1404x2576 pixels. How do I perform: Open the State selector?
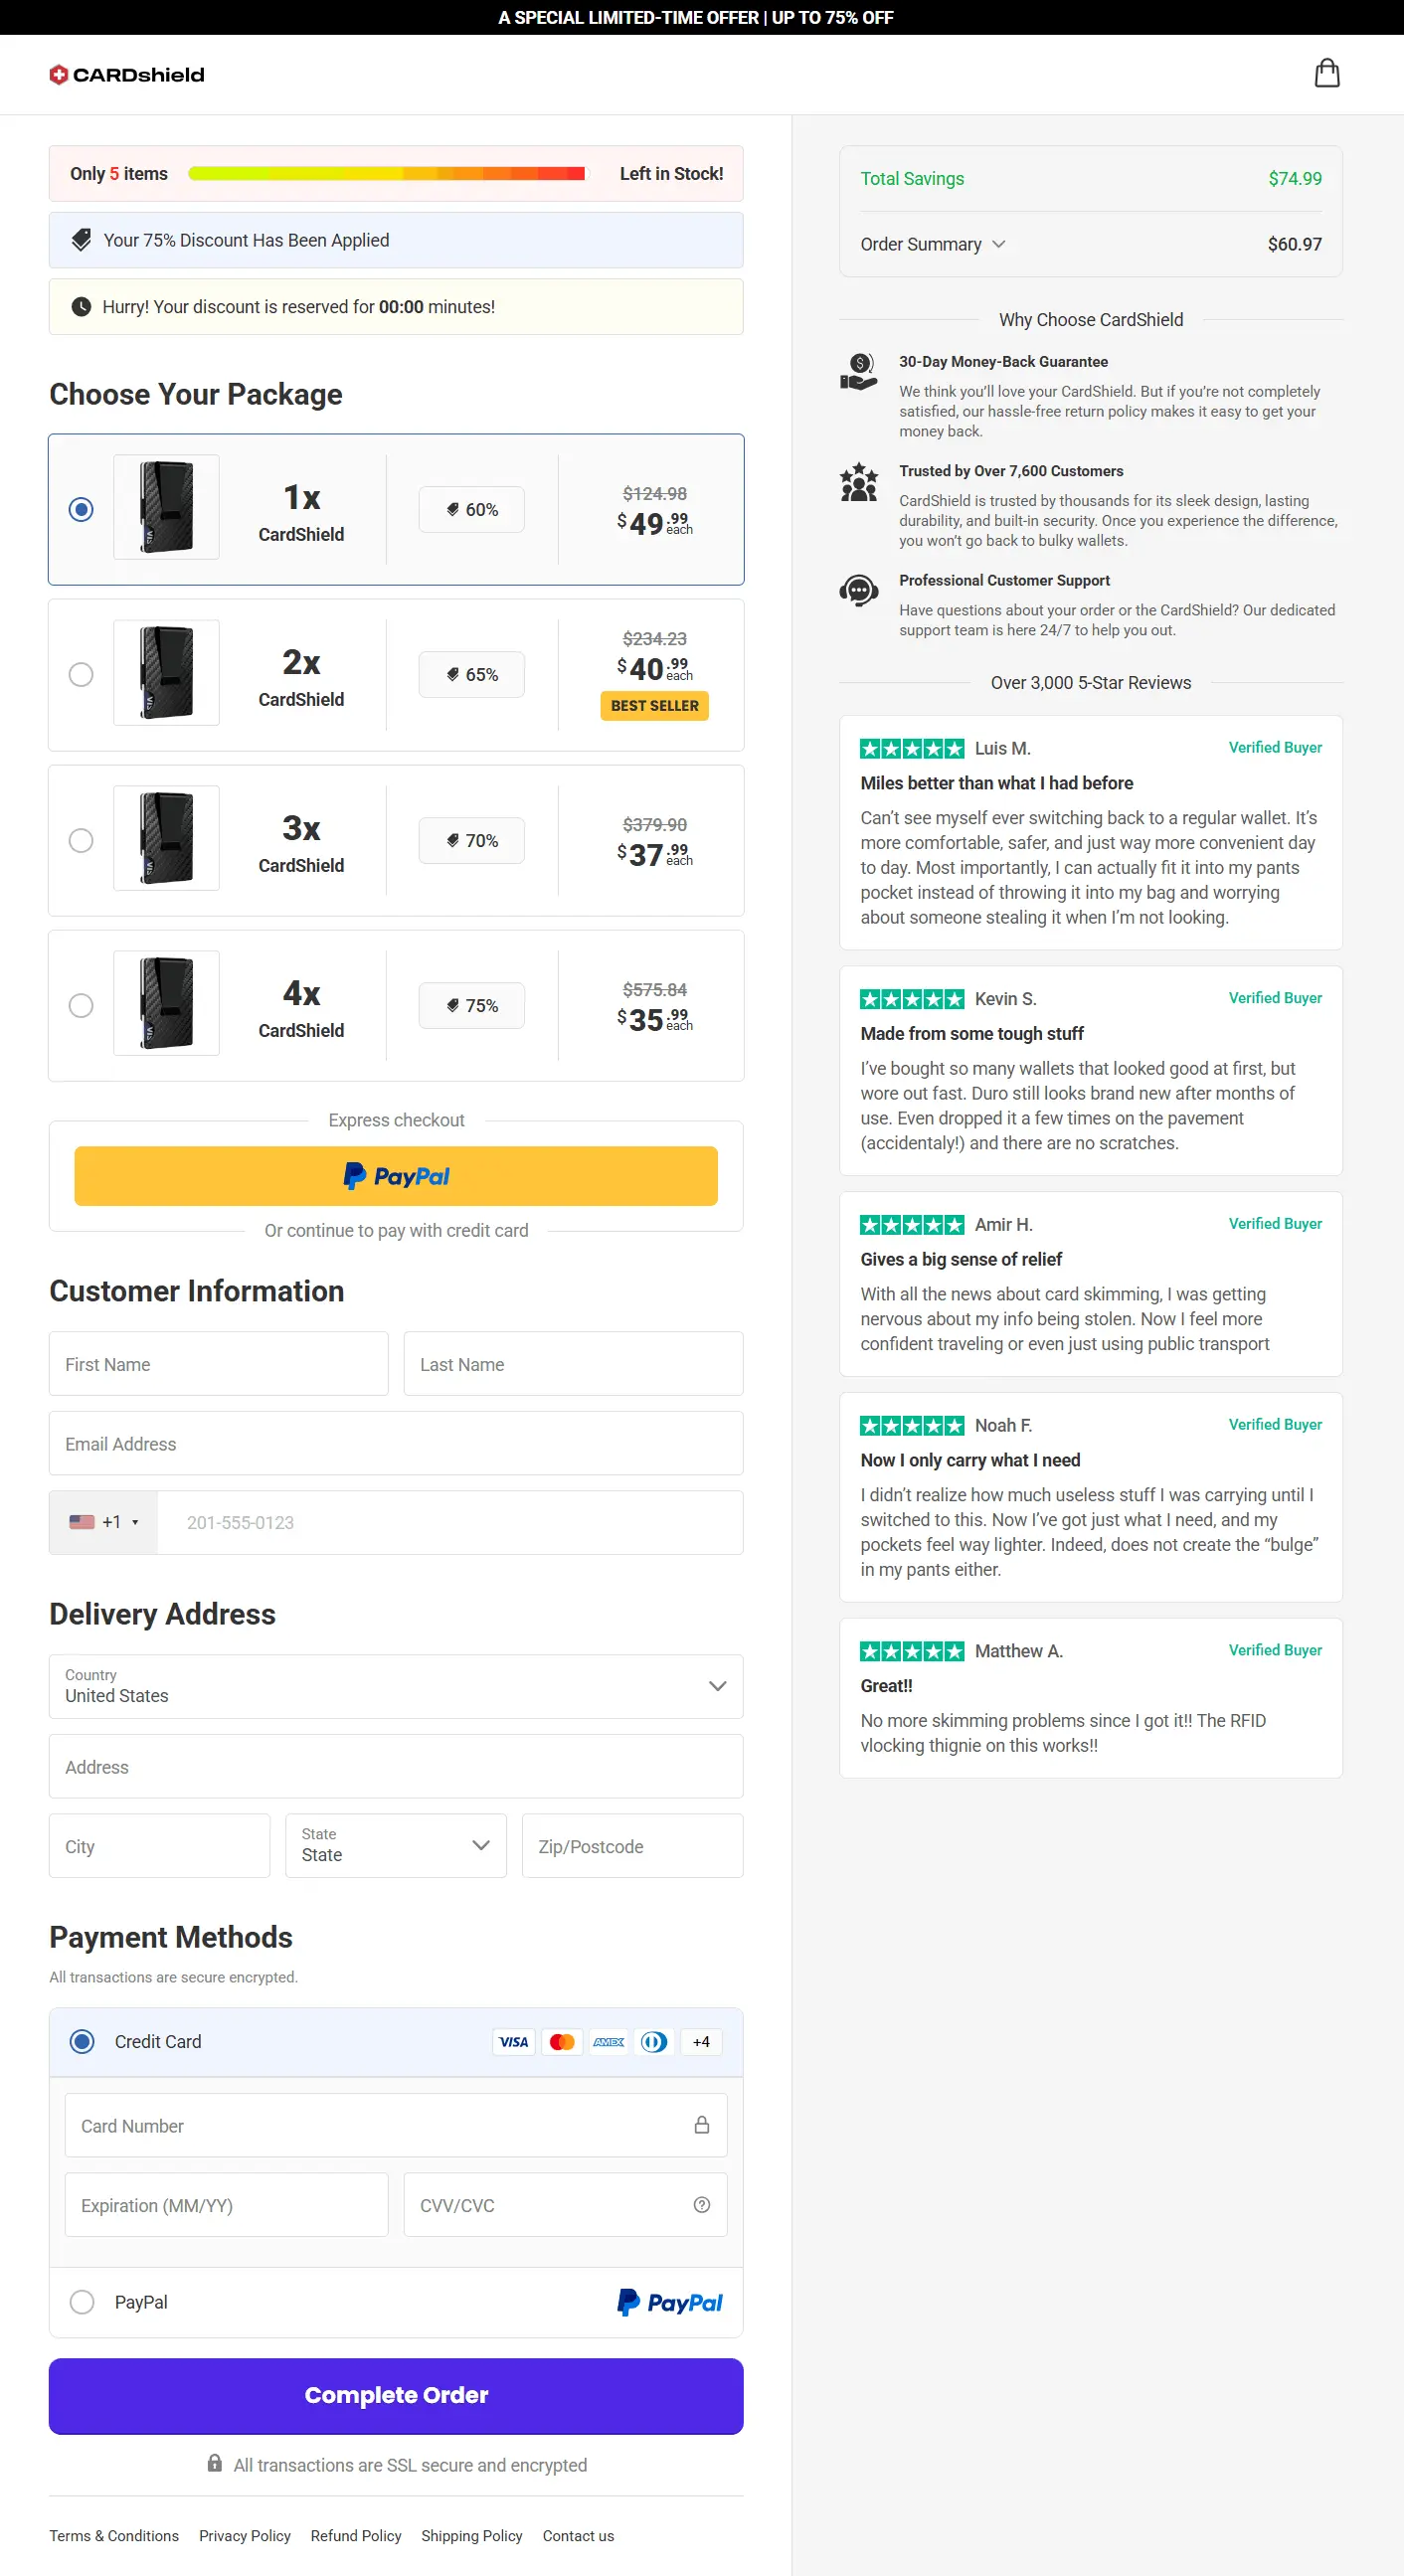[396, 1845]
